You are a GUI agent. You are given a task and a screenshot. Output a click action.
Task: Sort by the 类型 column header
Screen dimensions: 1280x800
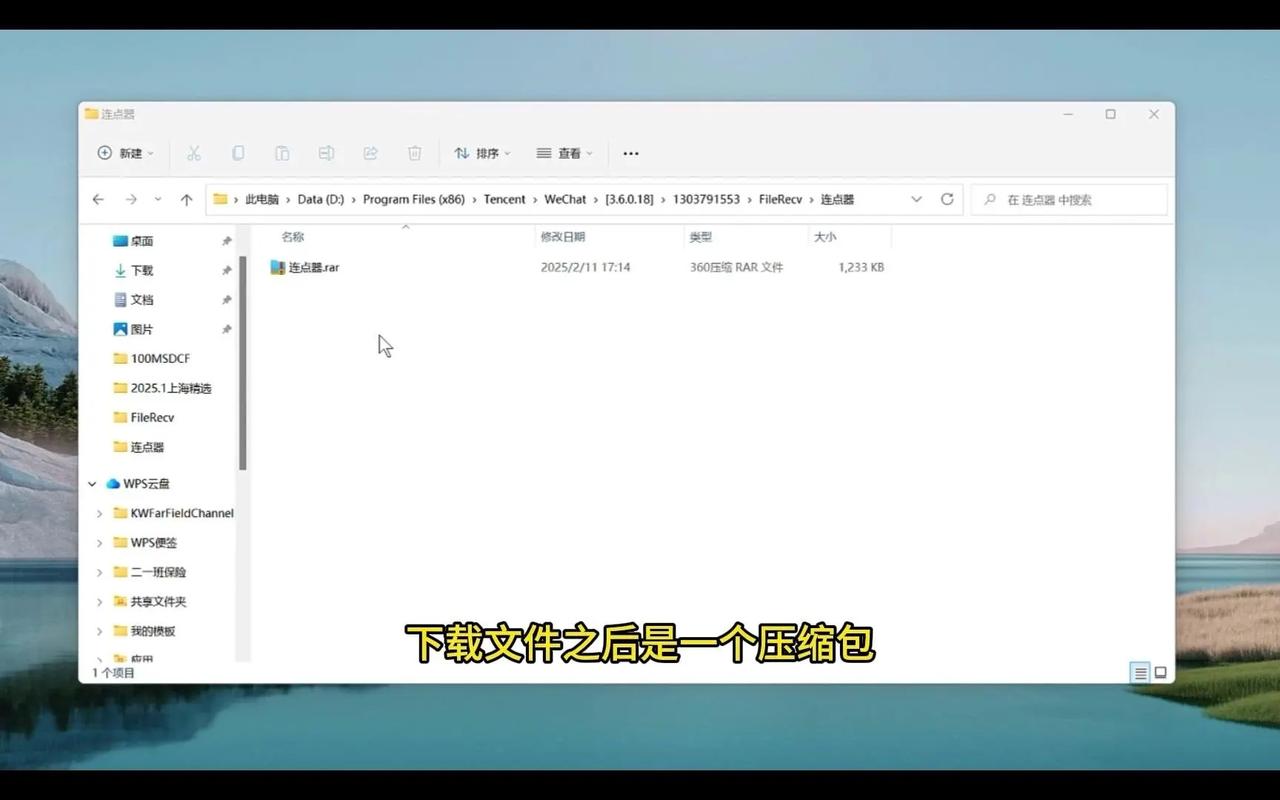[700, 237]
